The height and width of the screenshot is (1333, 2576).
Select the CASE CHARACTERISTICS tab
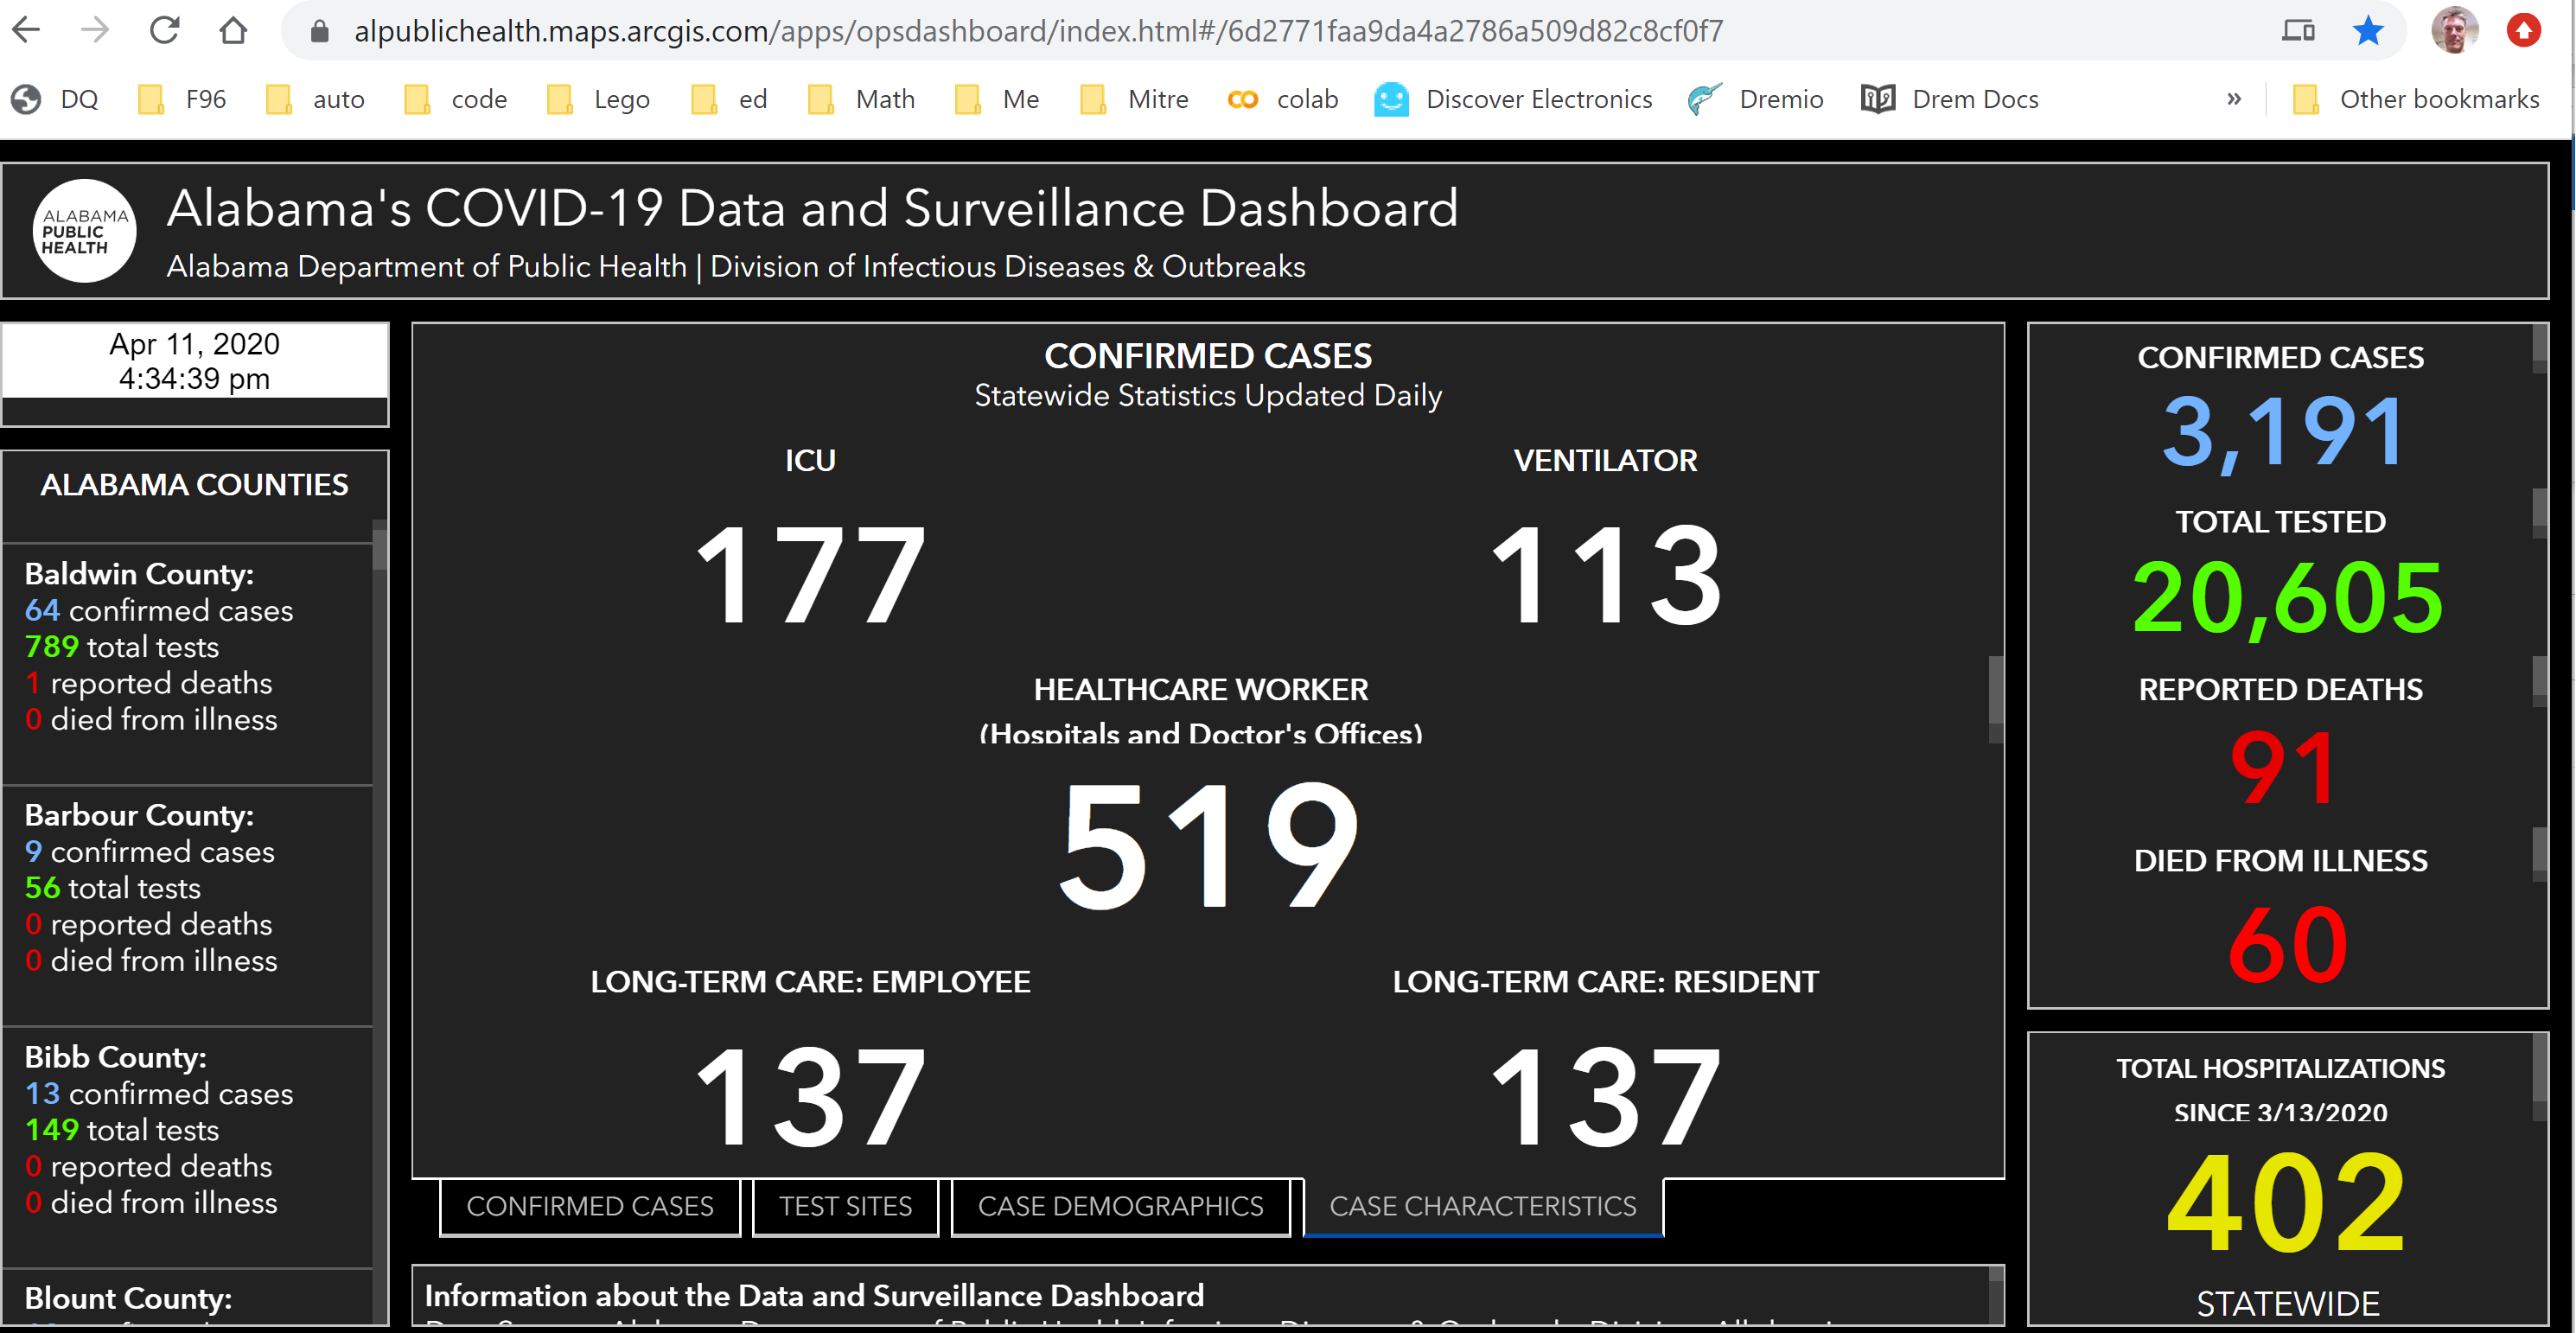click(1483, 1206)
